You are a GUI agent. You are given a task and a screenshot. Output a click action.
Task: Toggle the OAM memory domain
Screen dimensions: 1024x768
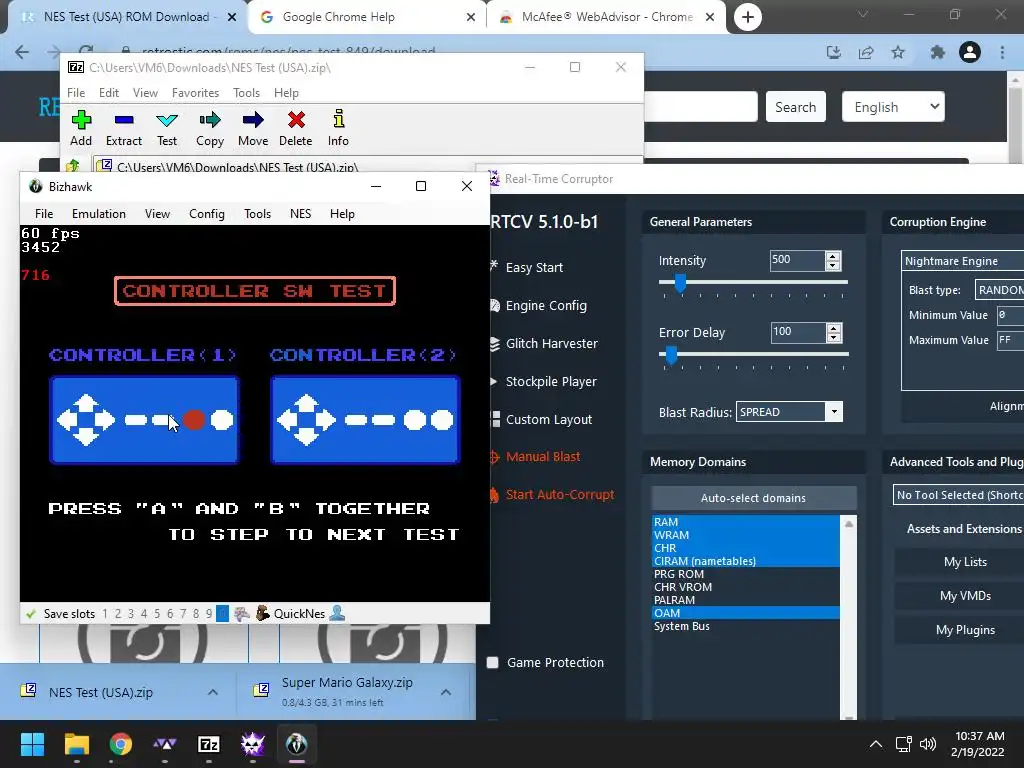(x=745, y=613)
